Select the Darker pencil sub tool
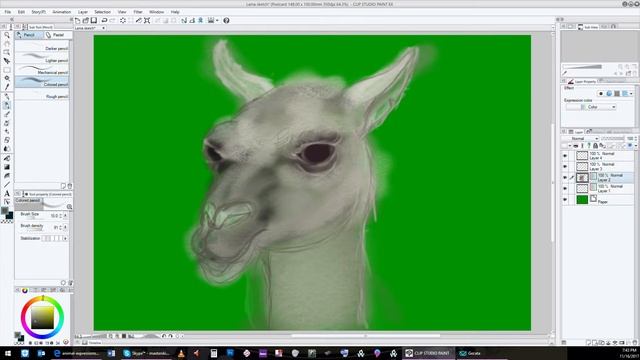640x360 pixels. [42, 47]
